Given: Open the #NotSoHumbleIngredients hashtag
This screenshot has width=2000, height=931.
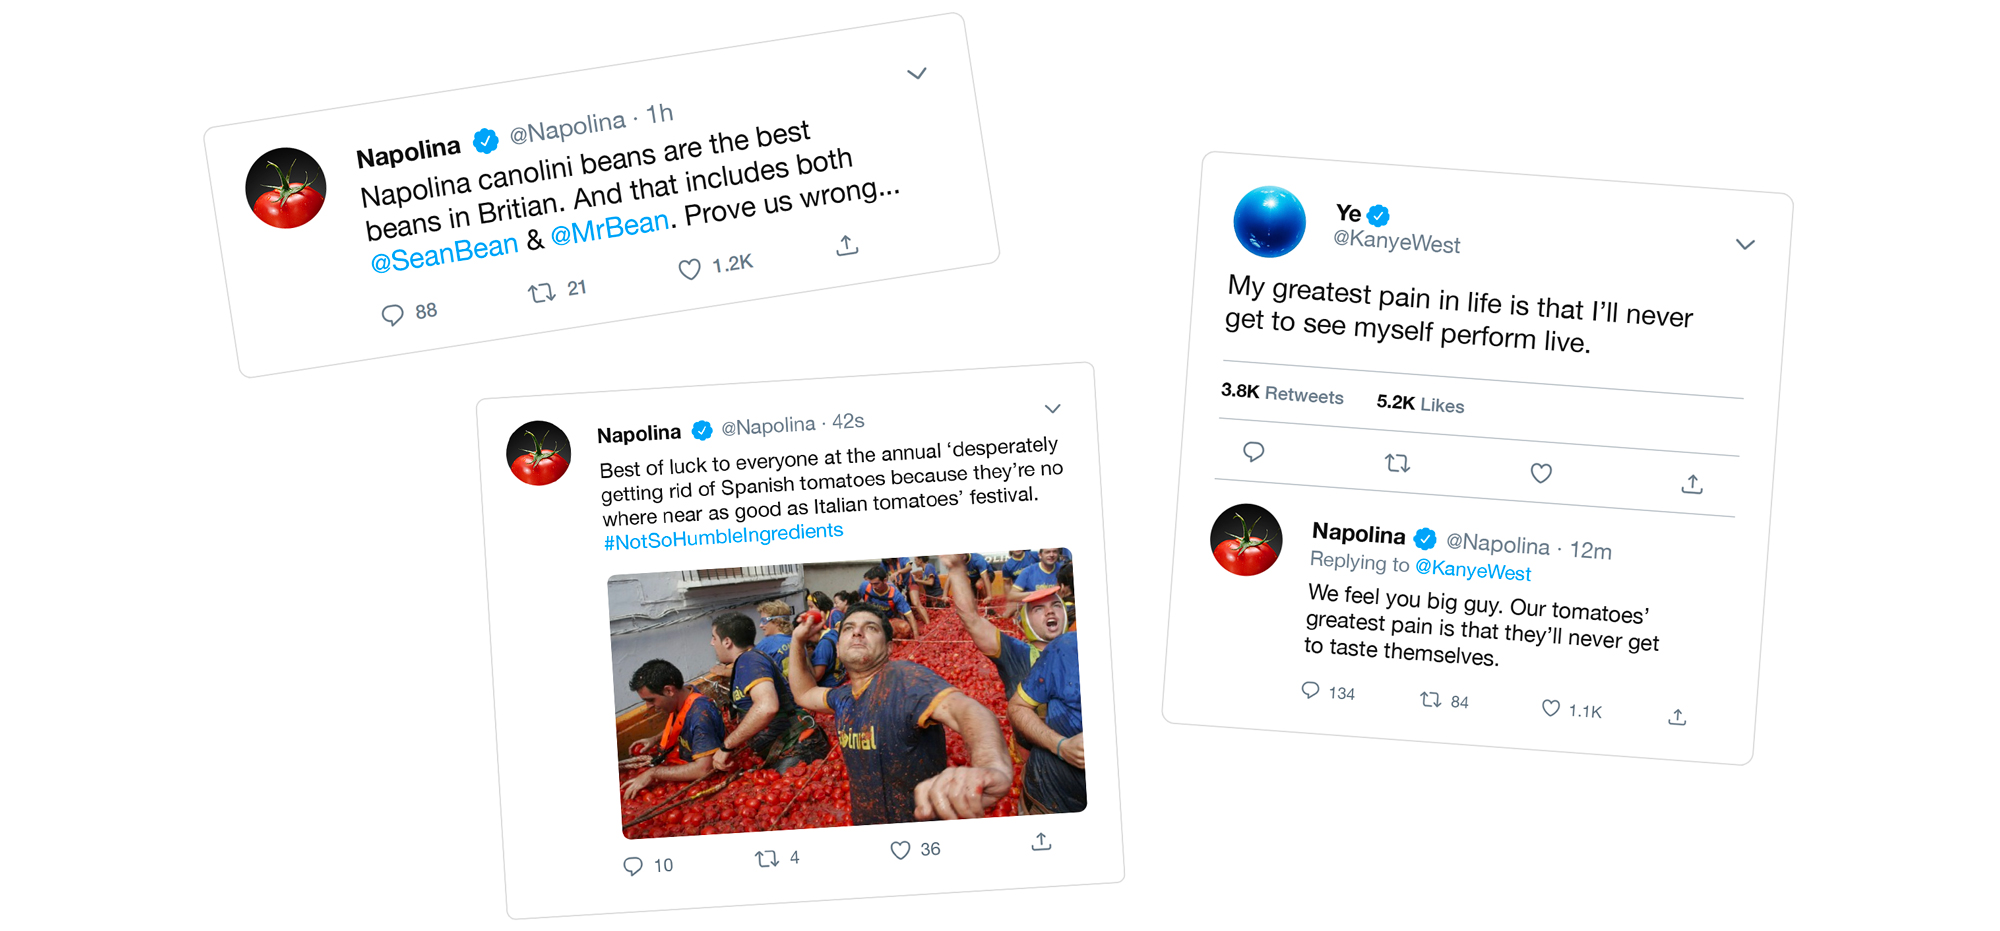Looking at the screenshot, I should pyautogui.click(x=723, y=536).
